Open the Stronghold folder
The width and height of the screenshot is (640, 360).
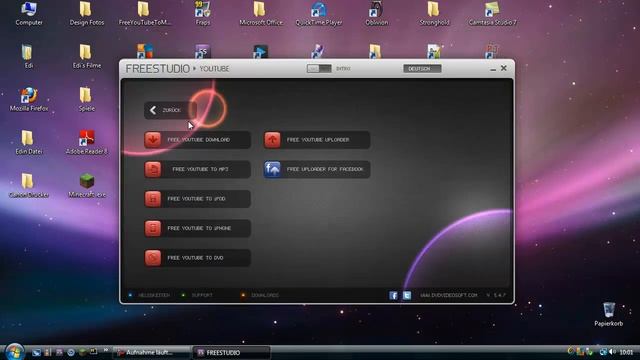tap(434, 13)
